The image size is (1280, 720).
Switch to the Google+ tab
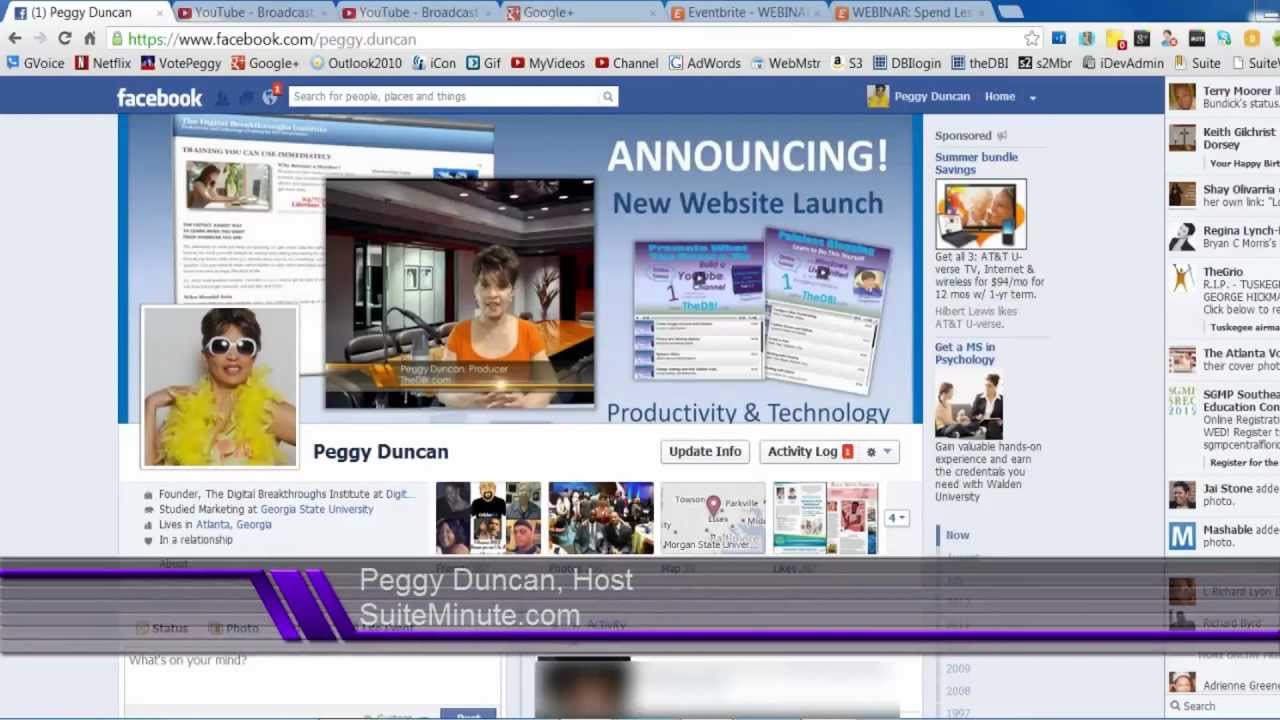click(x=582, y=12)
